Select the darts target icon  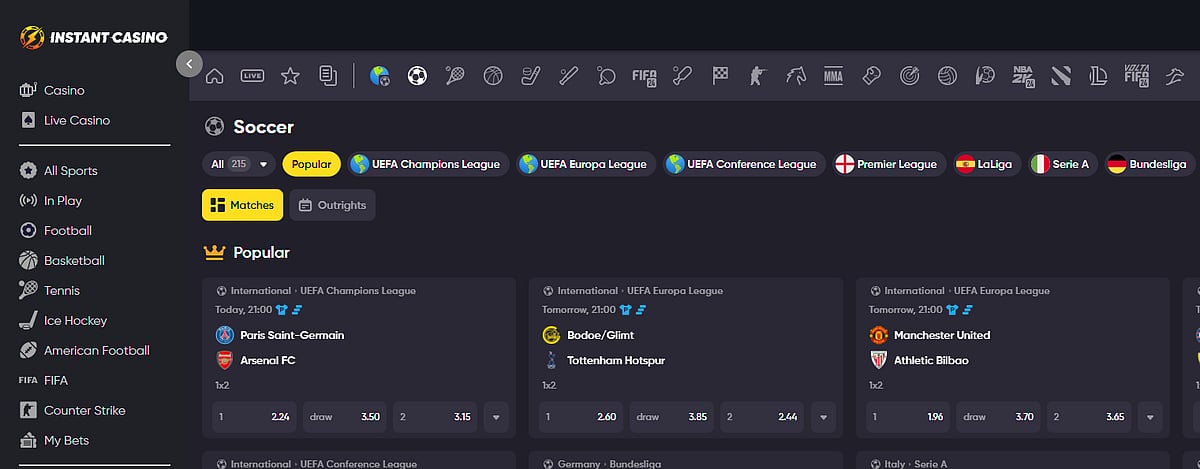tap(910, 75)
